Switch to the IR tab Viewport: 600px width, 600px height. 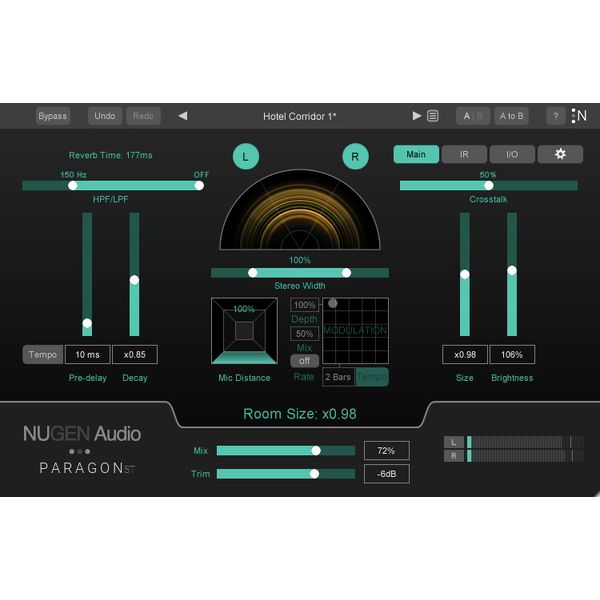point(464,154)
